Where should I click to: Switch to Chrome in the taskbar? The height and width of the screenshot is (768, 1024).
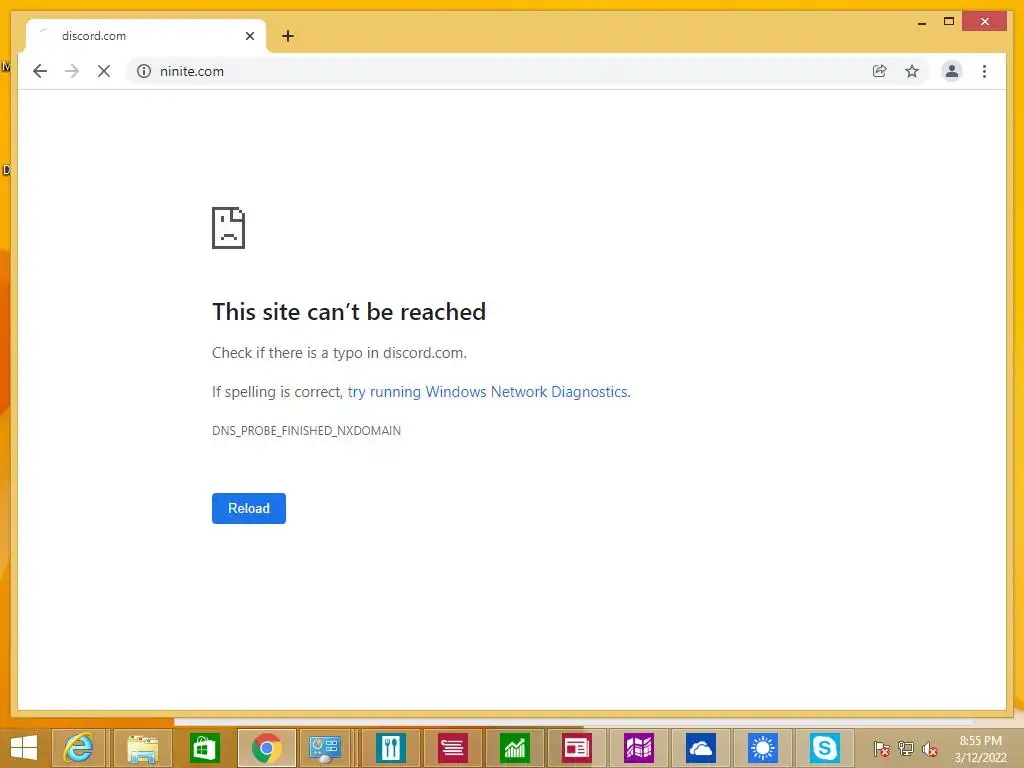(x=266, y=748)
